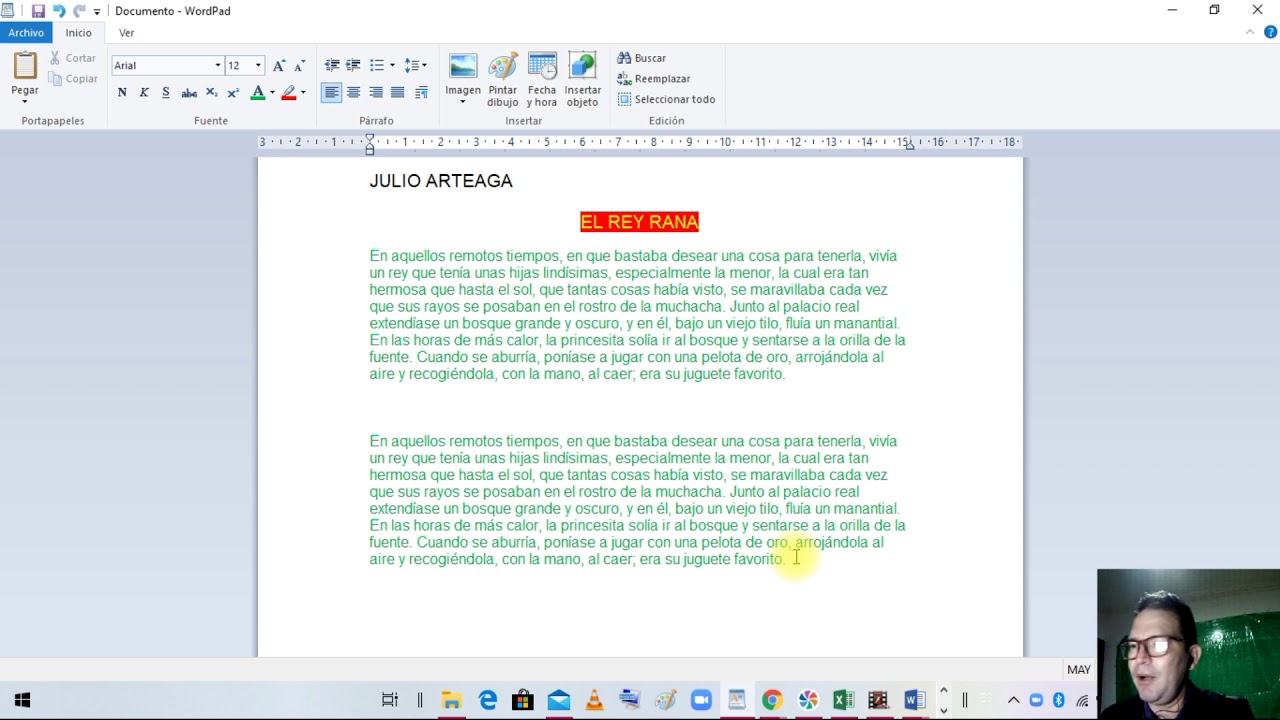Toggle subscript formatting
This screenshot has width=1280, height=720.
click(212, 93)
